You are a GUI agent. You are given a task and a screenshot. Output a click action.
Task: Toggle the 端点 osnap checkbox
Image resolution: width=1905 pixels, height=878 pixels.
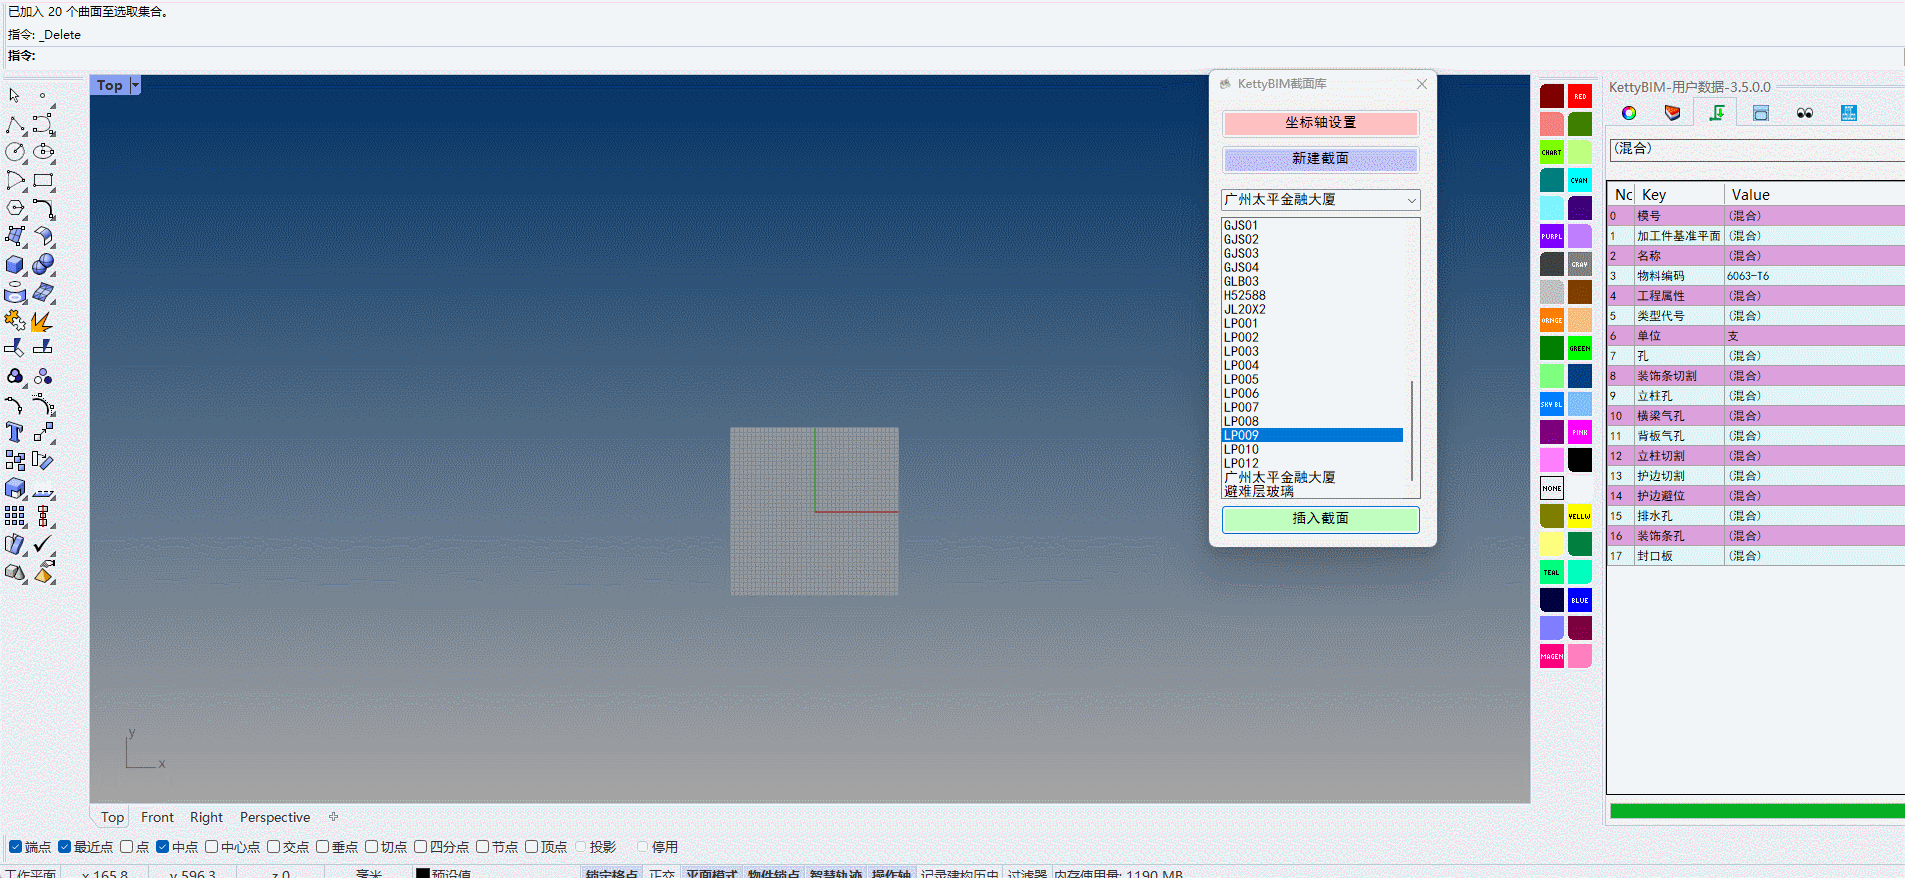pyautogui.click(x=15, y=847)
